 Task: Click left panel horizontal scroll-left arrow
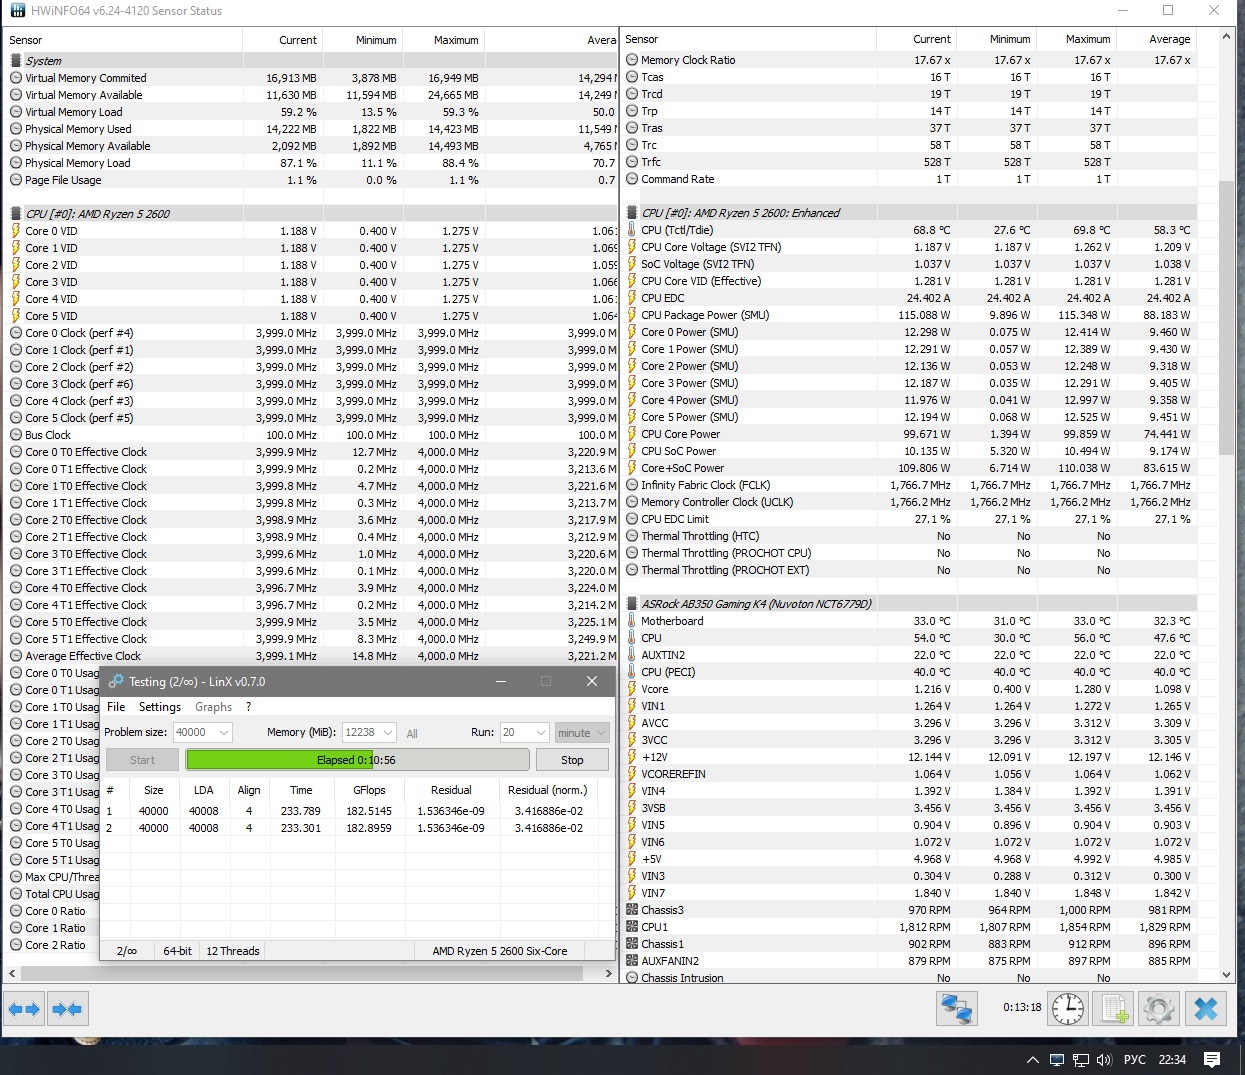coord(12,973)
